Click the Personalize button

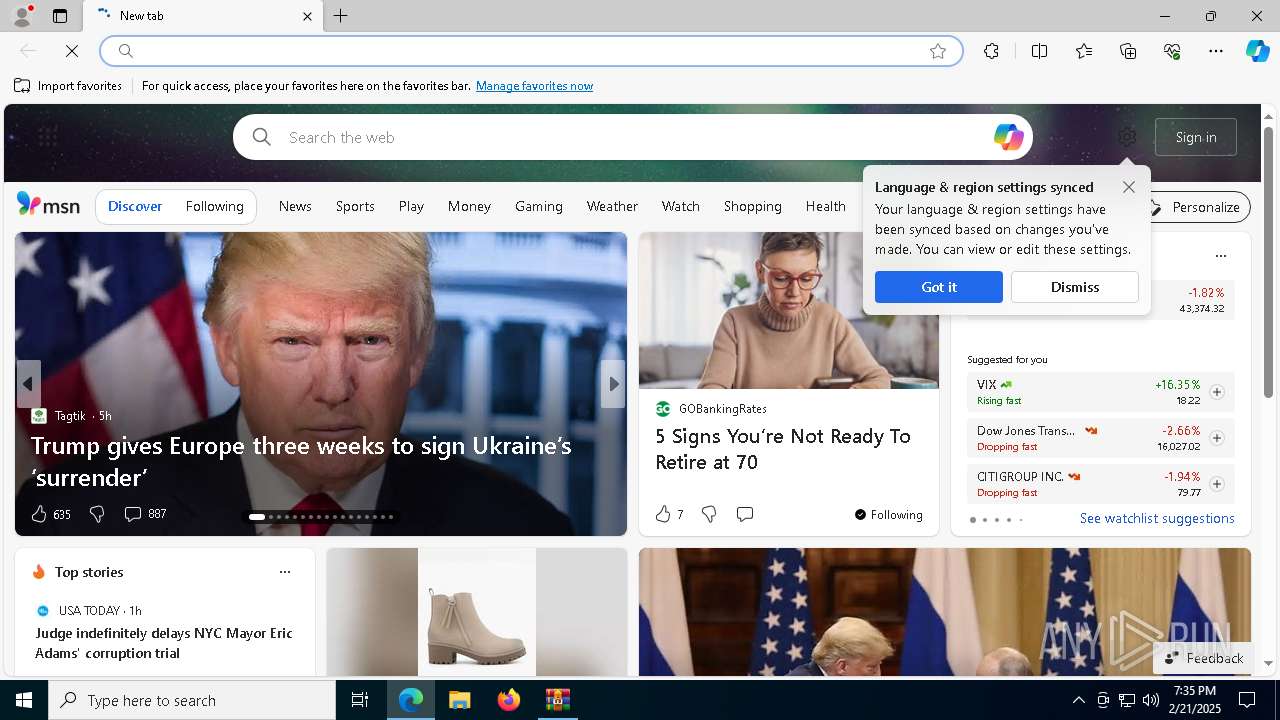(x=1196, y=207)
